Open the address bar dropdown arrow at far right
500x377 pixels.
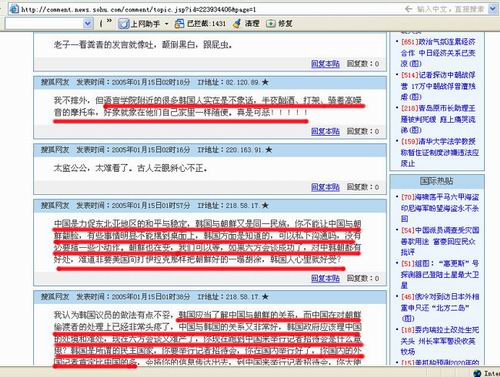point(493,9)
